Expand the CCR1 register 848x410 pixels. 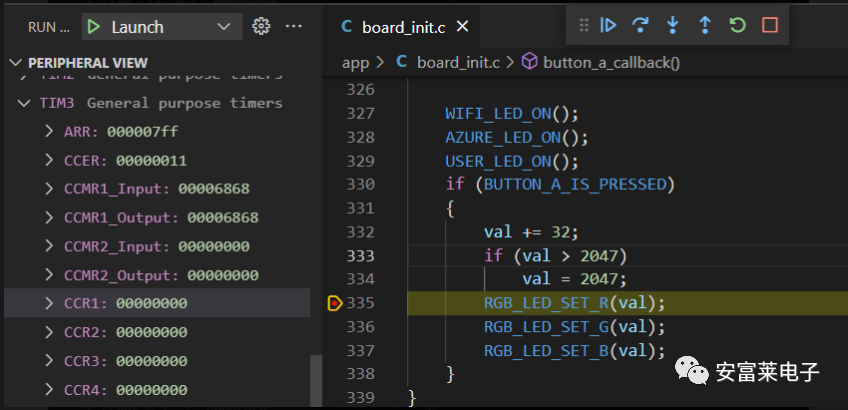pyautogui.click(x=49, y=303)
